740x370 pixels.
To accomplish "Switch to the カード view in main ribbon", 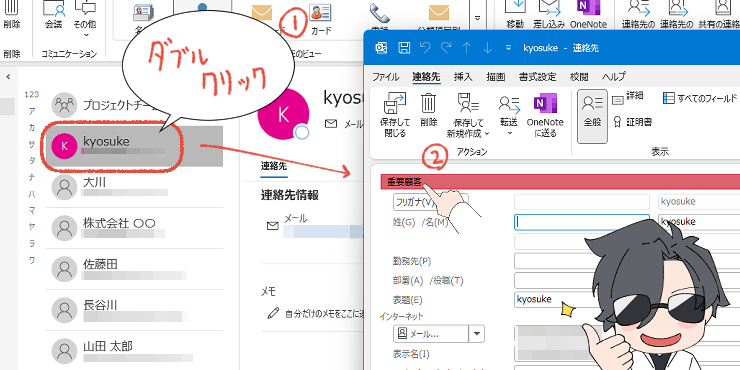I will pyautogui.click(x=321, y=20).
